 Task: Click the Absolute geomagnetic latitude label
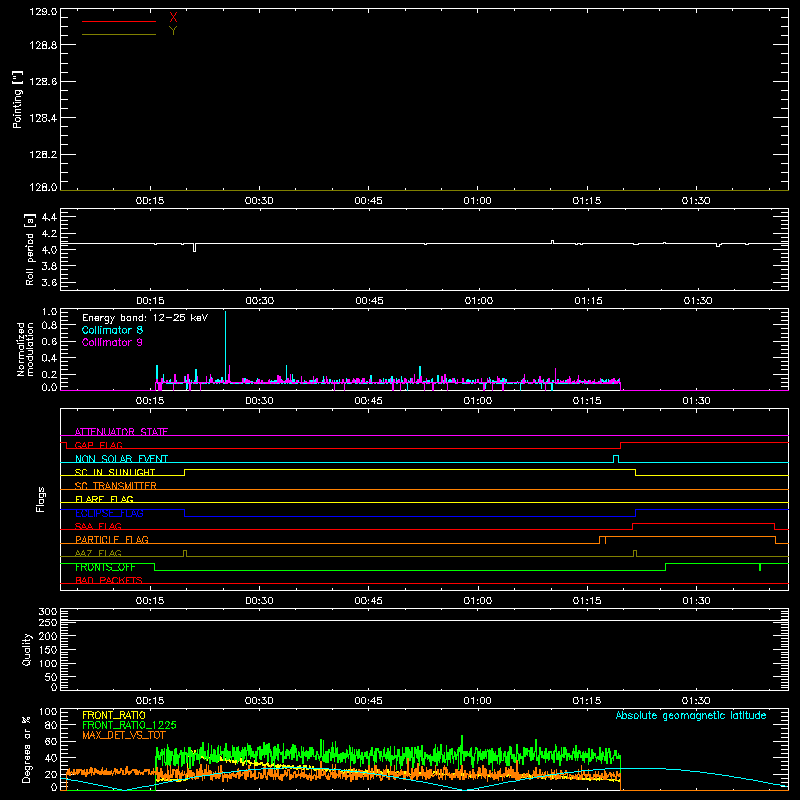click(691, 716)
